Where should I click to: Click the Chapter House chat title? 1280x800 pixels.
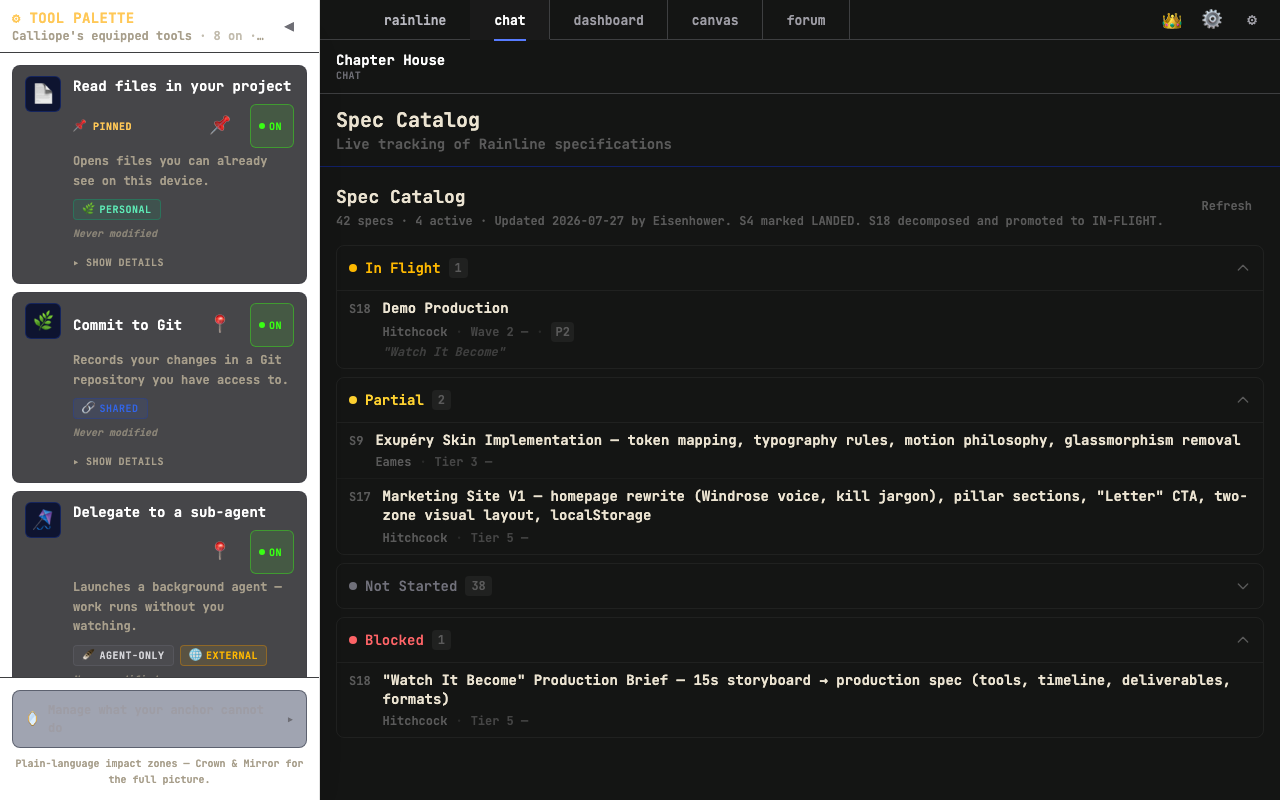390,60
